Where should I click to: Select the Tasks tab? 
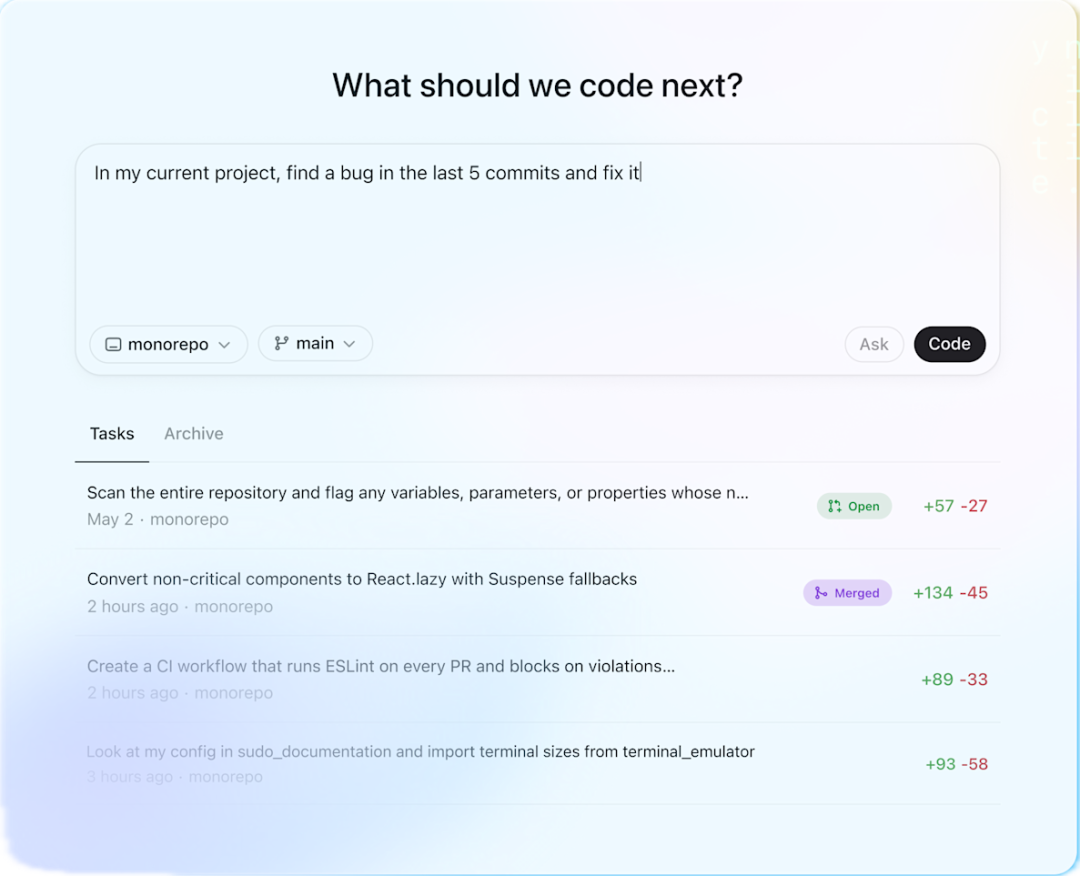(112, 434)
